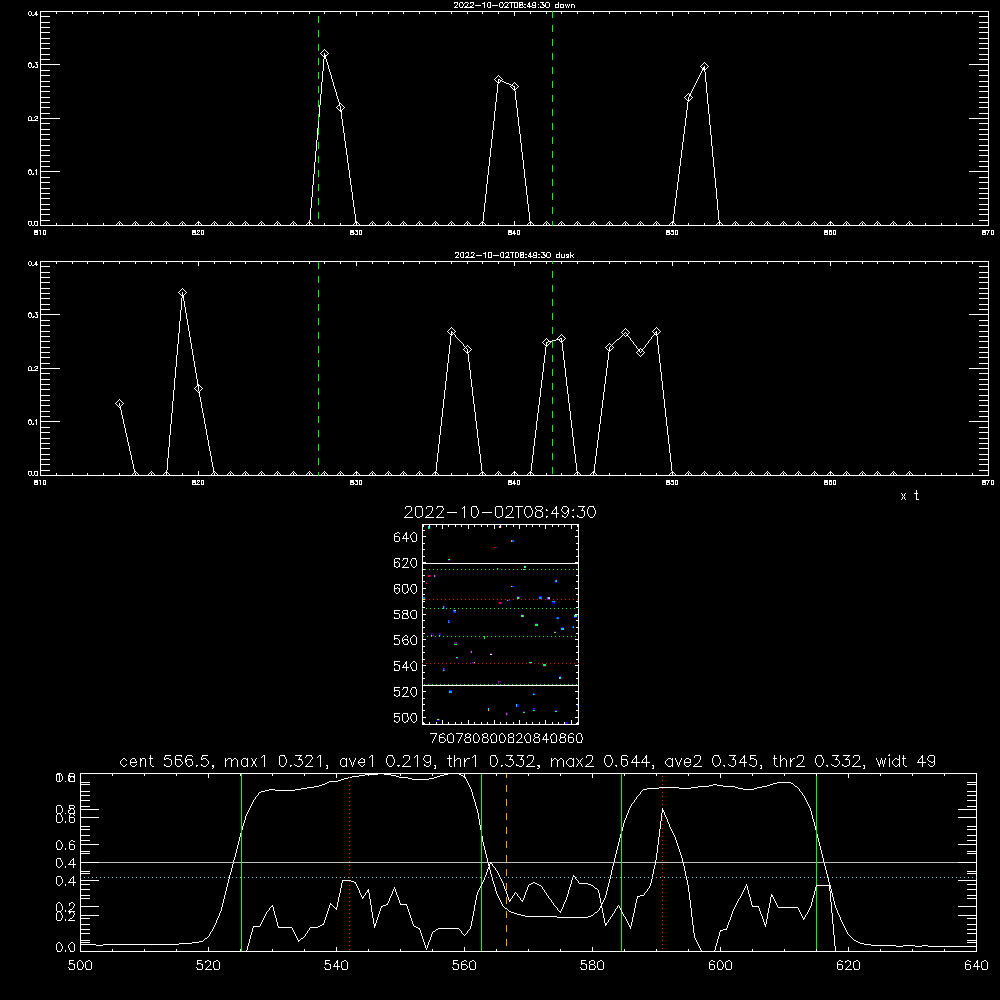Click the dawn plot title text
The width and height of the screenshot is (1000, 1000).
click(x=514, y=4)
